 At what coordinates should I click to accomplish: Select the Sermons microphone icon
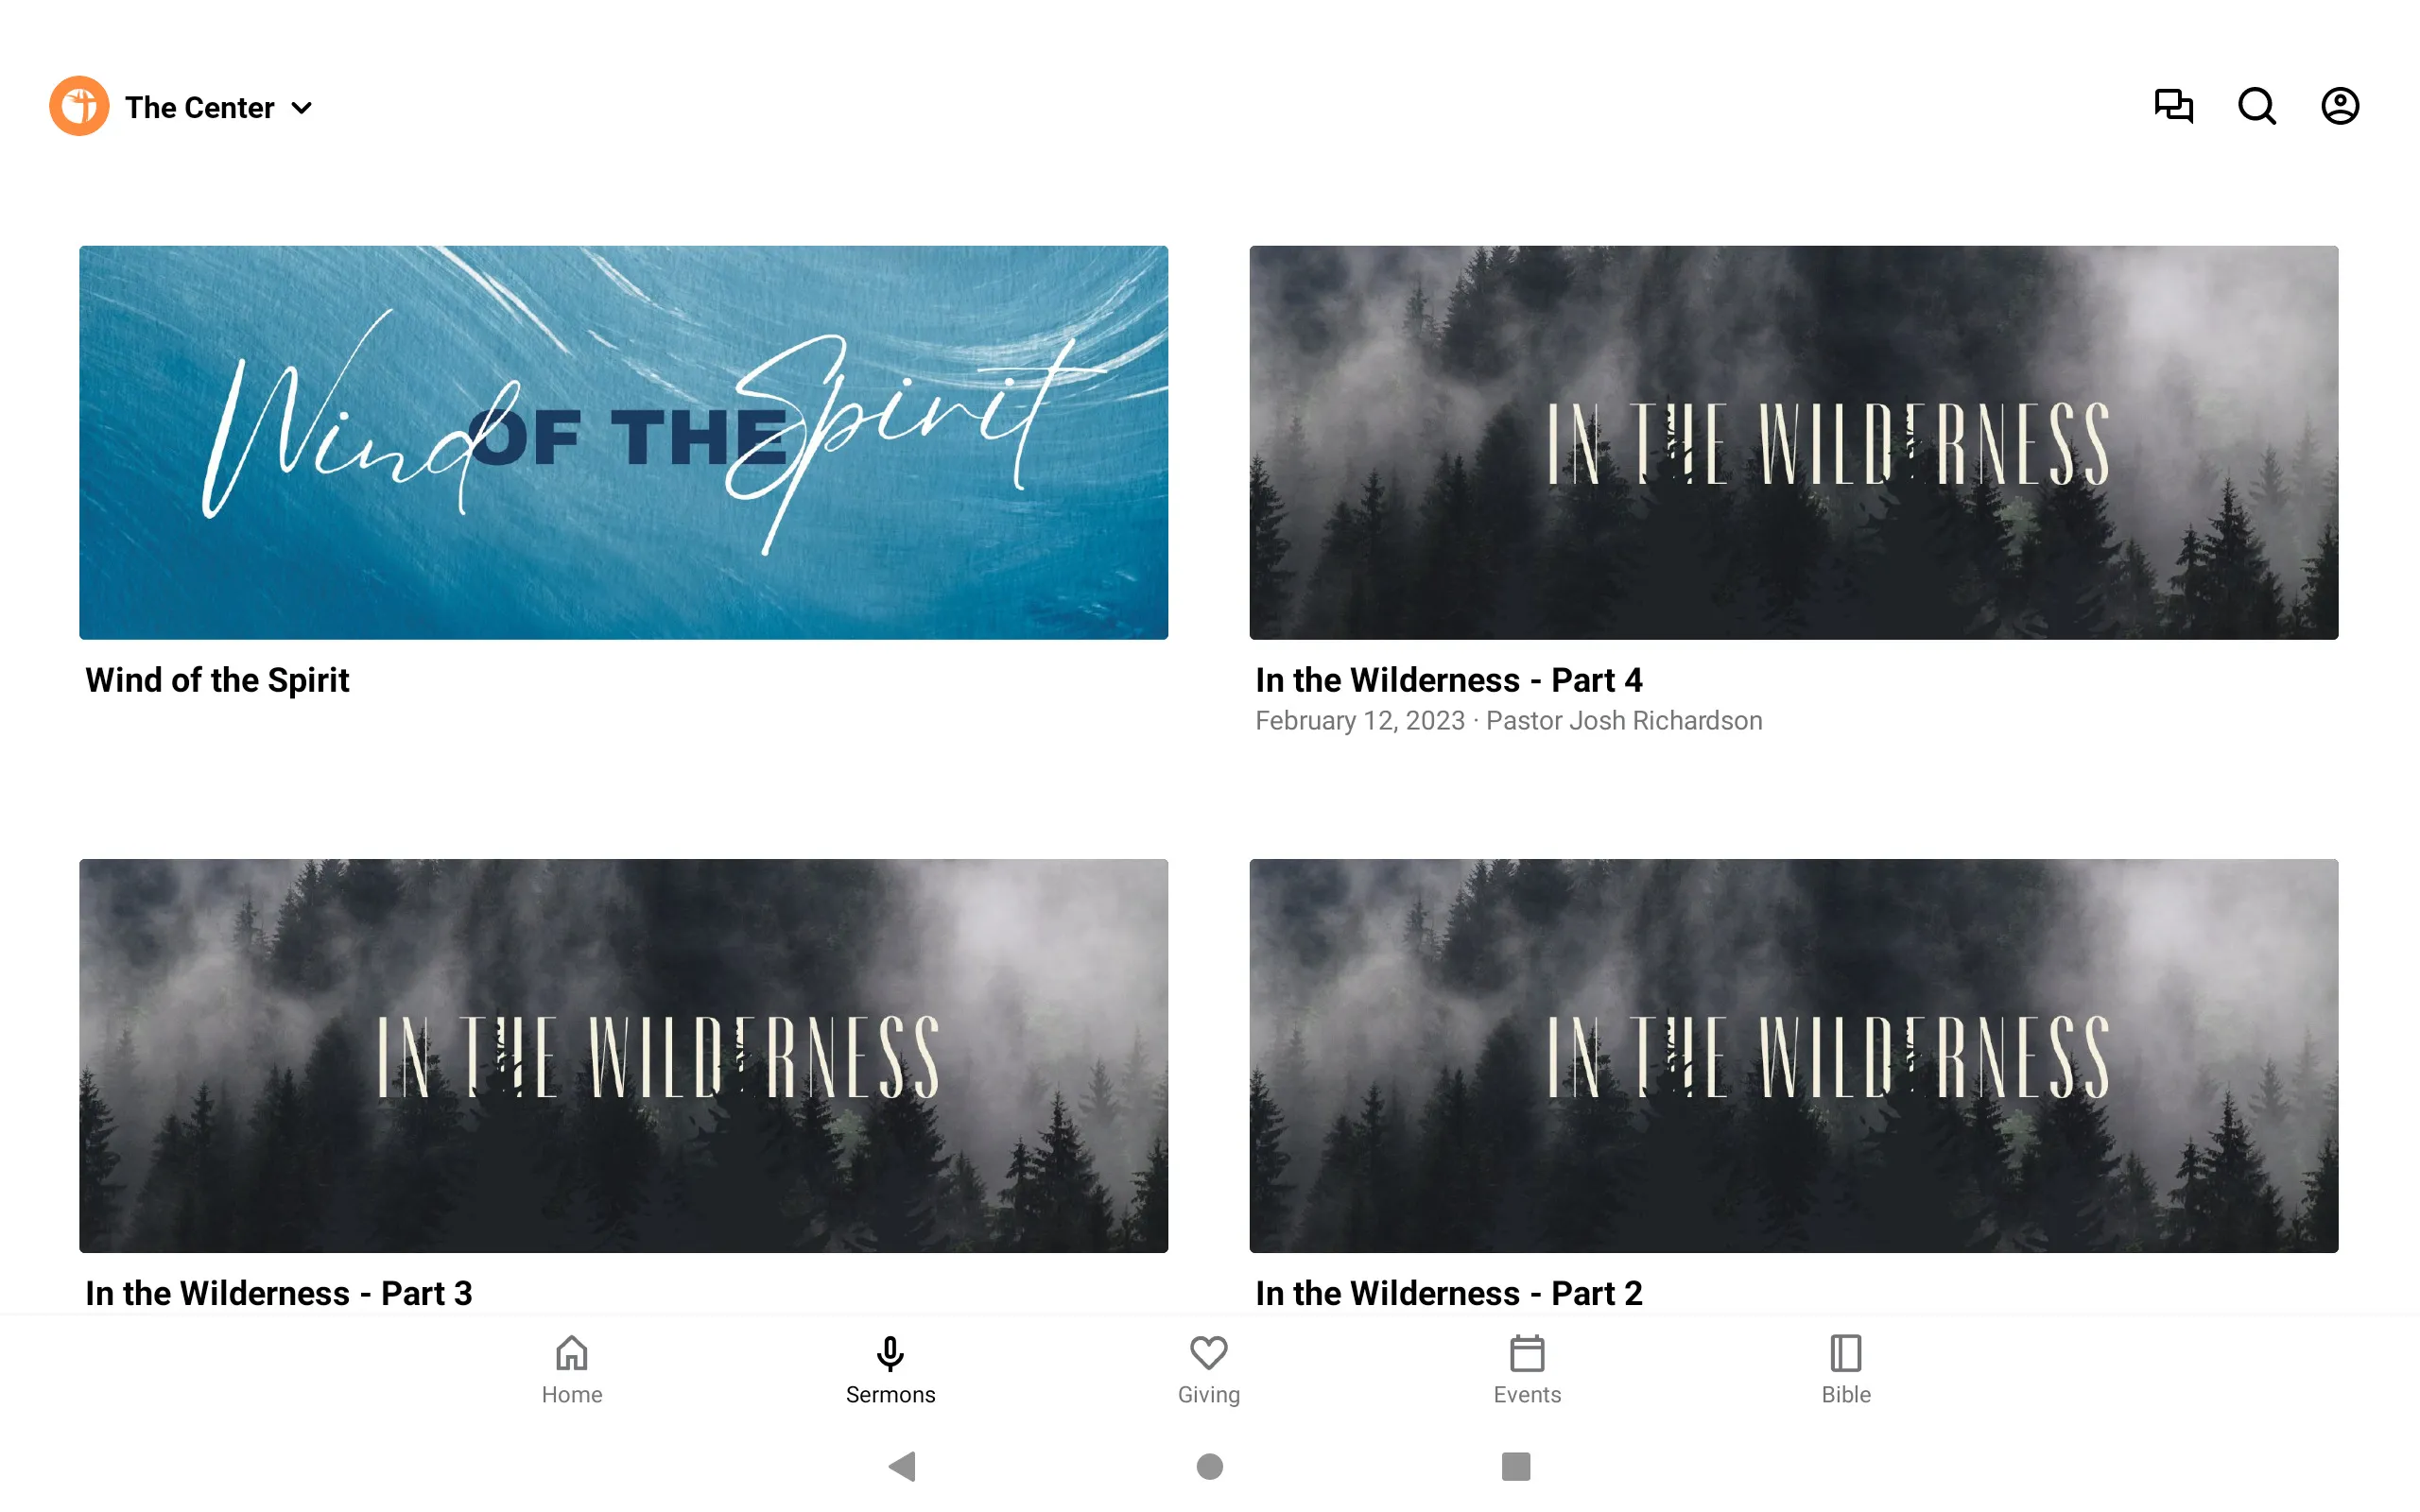(x=889, y=1353)
